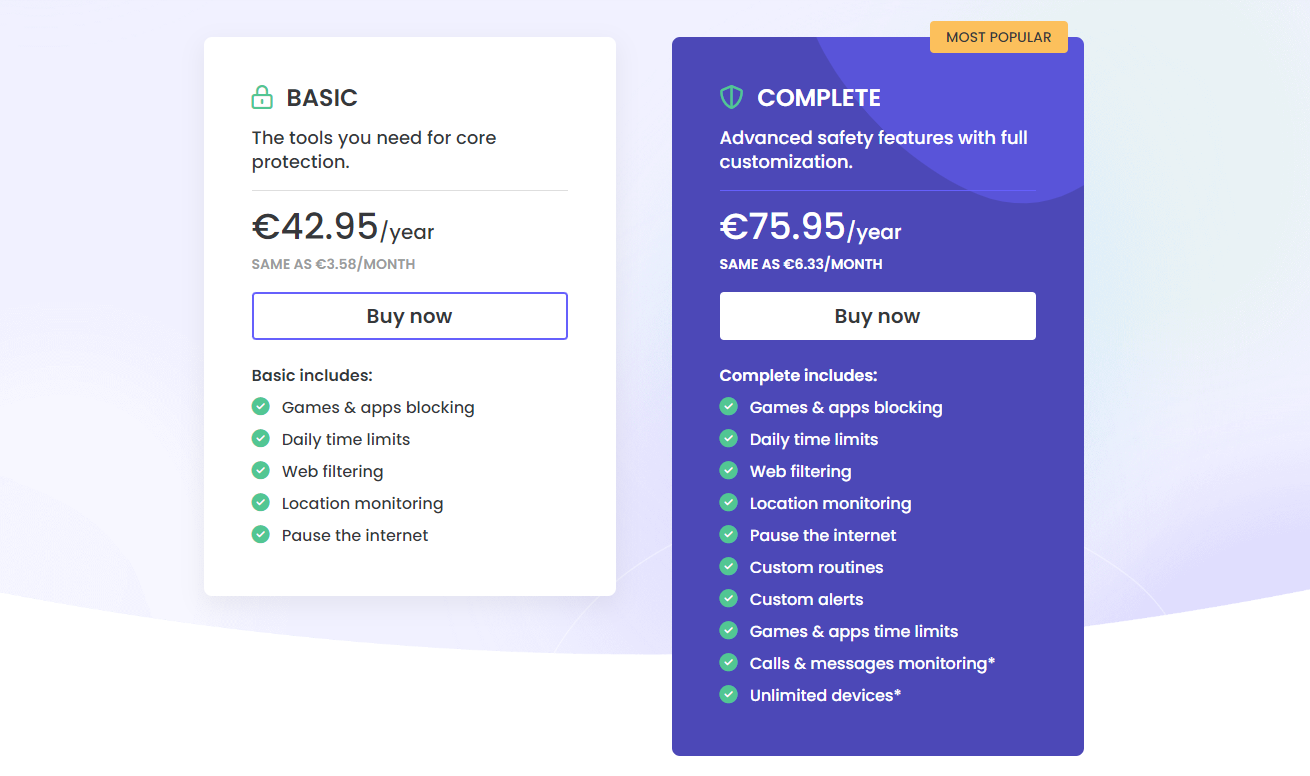Click checkmark beside Custom alerts
The height and width of the screenshot is (776, 1310).
tap(729, 599)
